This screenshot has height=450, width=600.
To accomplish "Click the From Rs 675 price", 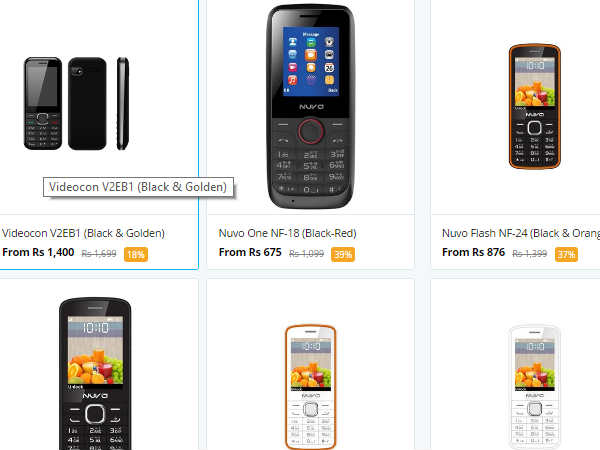I will (250, 253).
